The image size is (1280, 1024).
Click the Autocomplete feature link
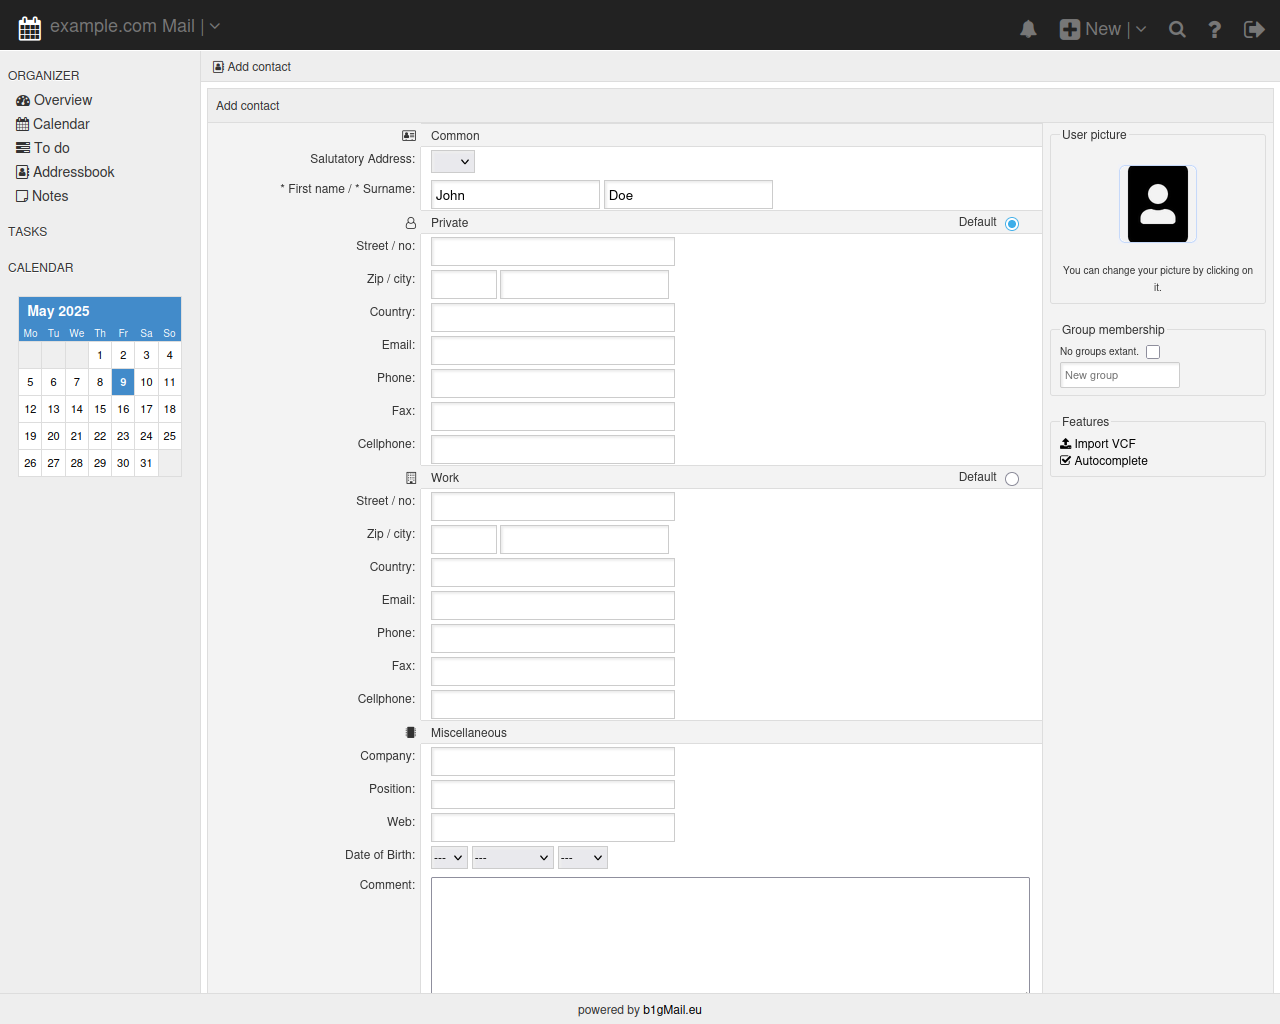click(1110, 461)
